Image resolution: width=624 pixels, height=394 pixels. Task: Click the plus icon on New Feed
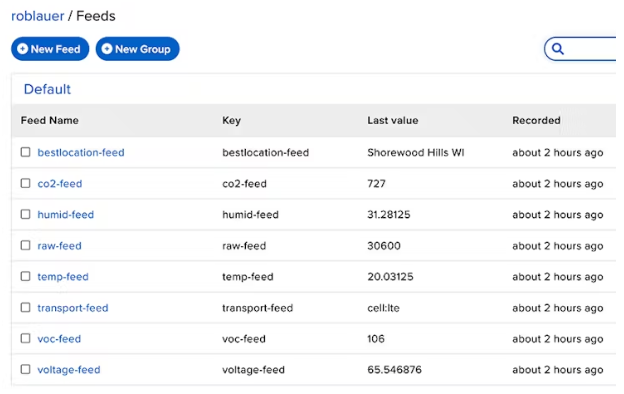(23, 49)
